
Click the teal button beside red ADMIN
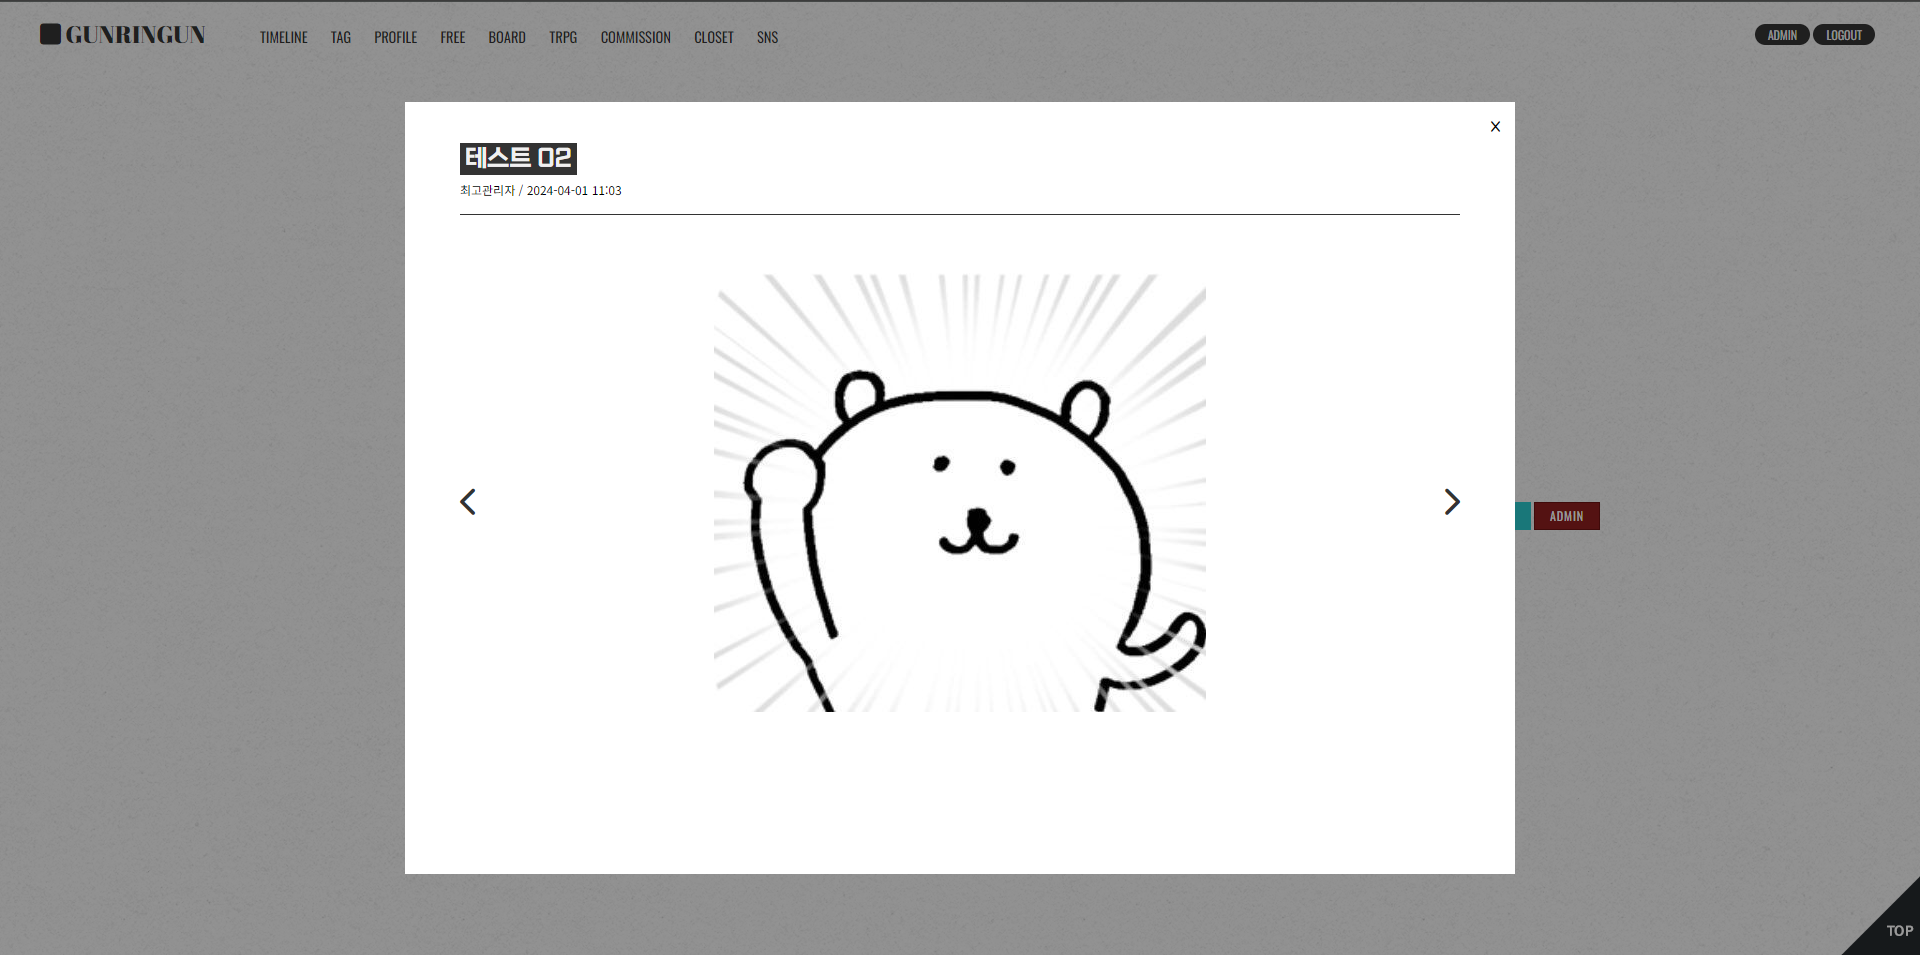click(x=1523, y=516)
